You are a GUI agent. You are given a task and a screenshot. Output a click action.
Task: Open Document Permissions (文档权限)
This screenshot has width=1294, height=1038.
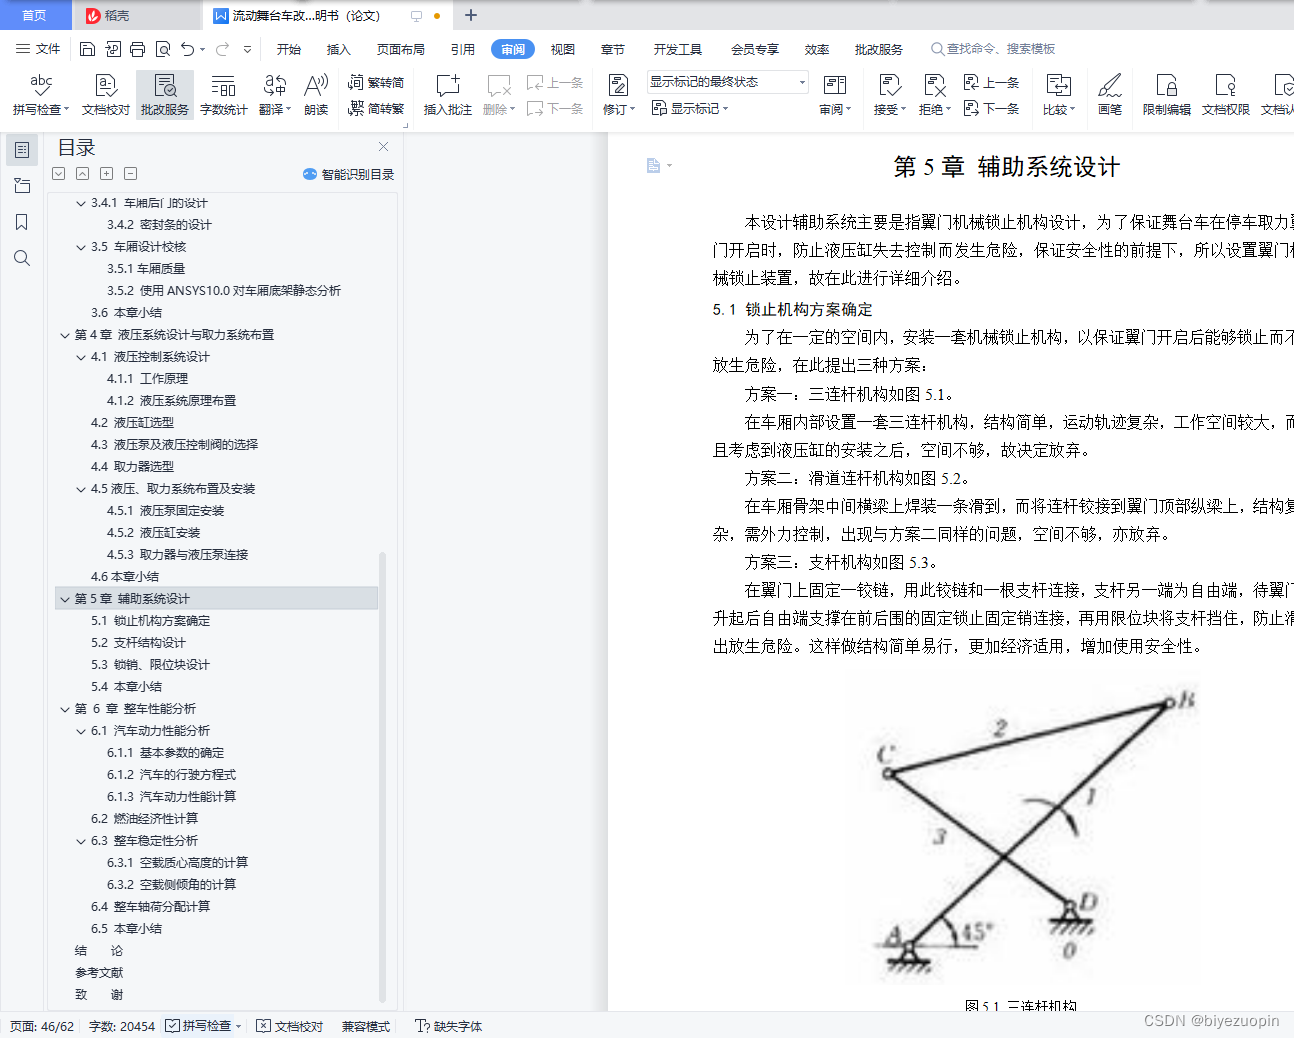(1226, 95)
